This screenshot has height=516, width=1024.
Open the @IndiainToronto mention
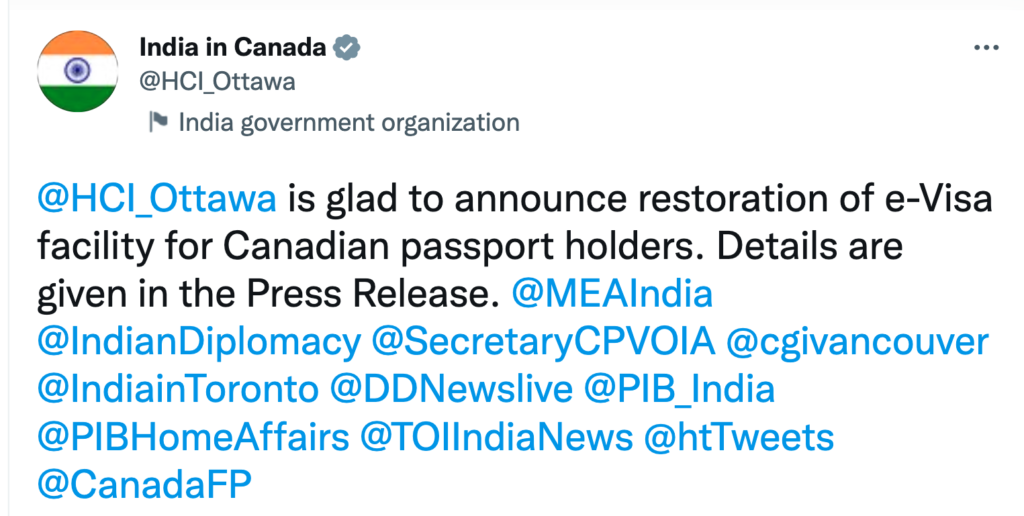coord(179,389)
